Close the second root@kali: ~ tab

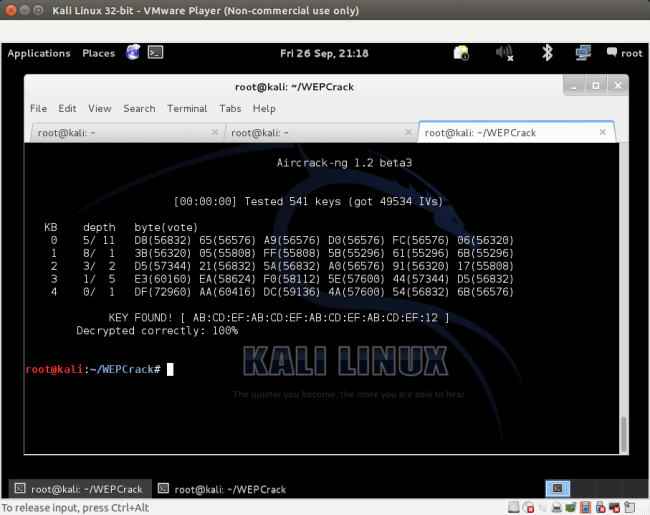tap(407, 132)
